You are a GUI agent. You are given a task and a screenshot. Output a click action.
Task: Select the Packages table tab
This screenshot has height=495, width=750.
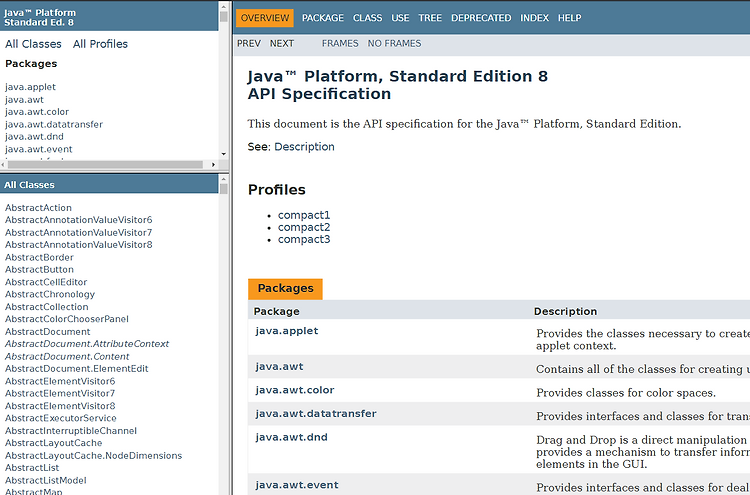pos(285,289)
